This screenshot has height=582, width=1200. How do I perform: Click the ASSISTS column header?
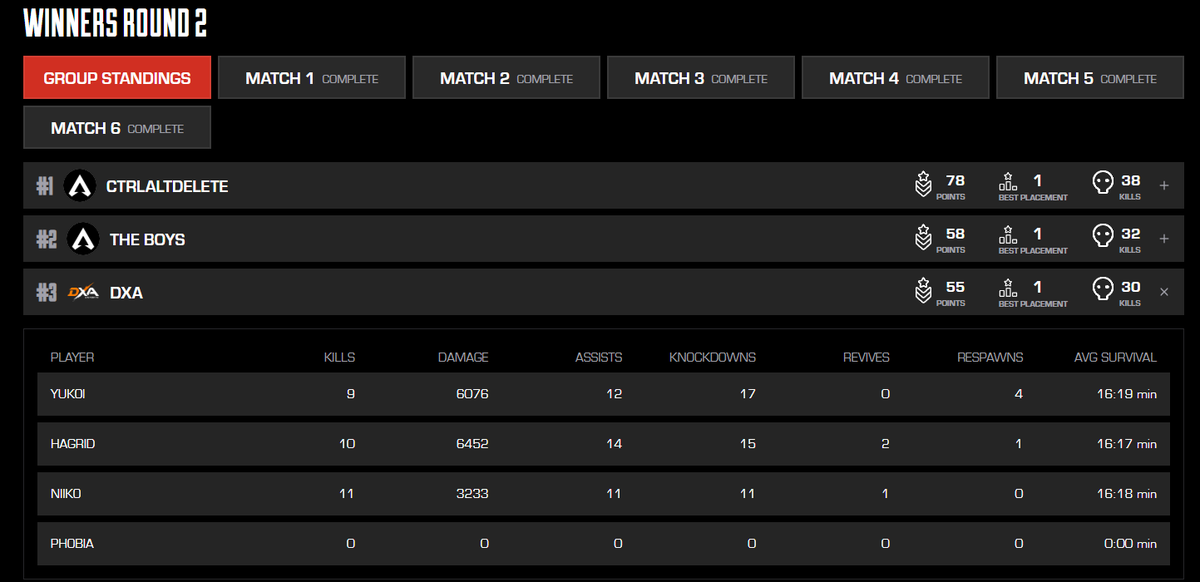tap(598, 357)
